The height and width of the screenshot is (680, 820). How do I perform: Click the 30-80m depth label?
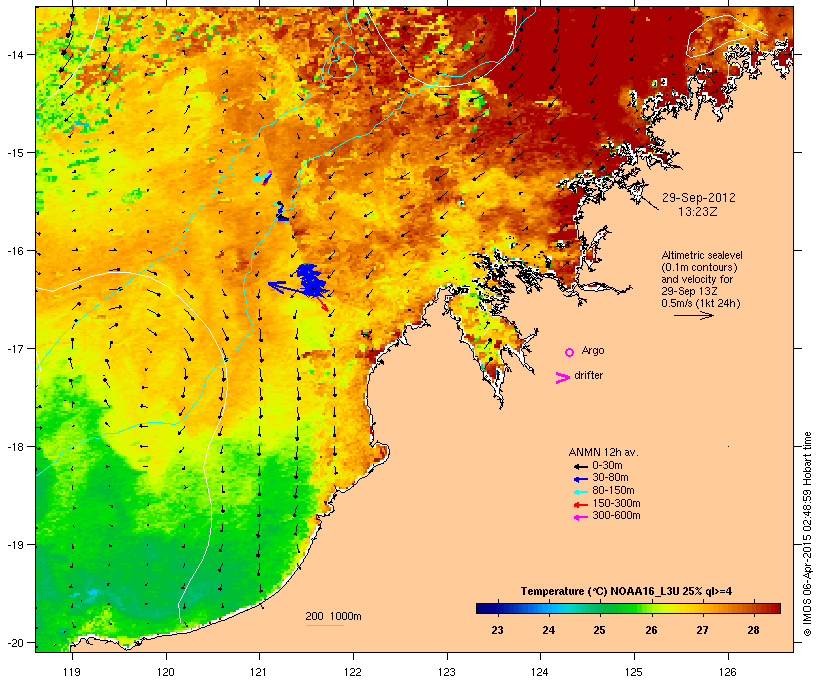pyautogui.click(x=610, y=478)
